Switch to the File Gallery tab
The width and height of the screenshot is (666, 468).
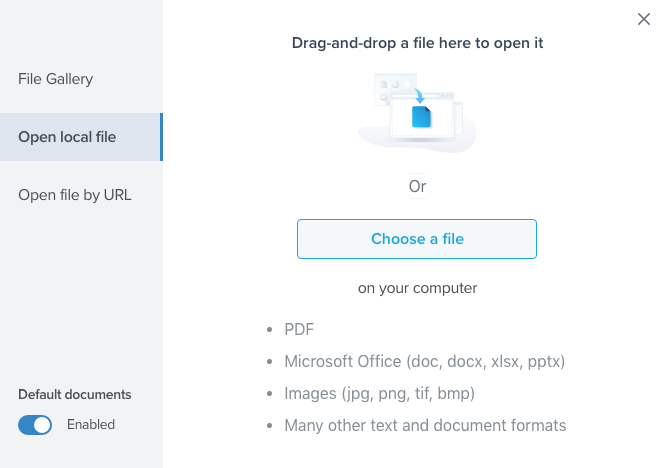coord(56,78)
